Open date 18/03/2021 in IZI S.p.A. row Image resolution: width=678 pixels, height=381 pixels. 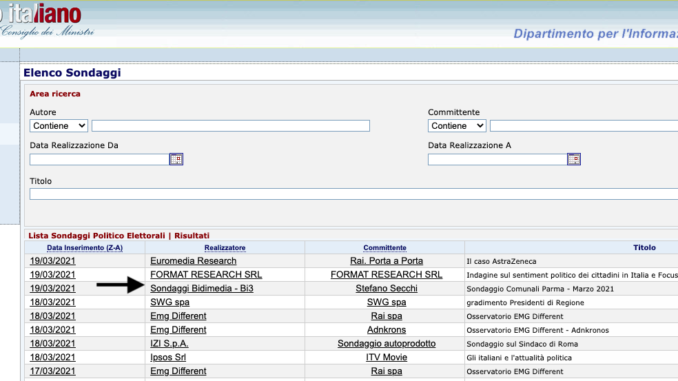tap(52, 343)
